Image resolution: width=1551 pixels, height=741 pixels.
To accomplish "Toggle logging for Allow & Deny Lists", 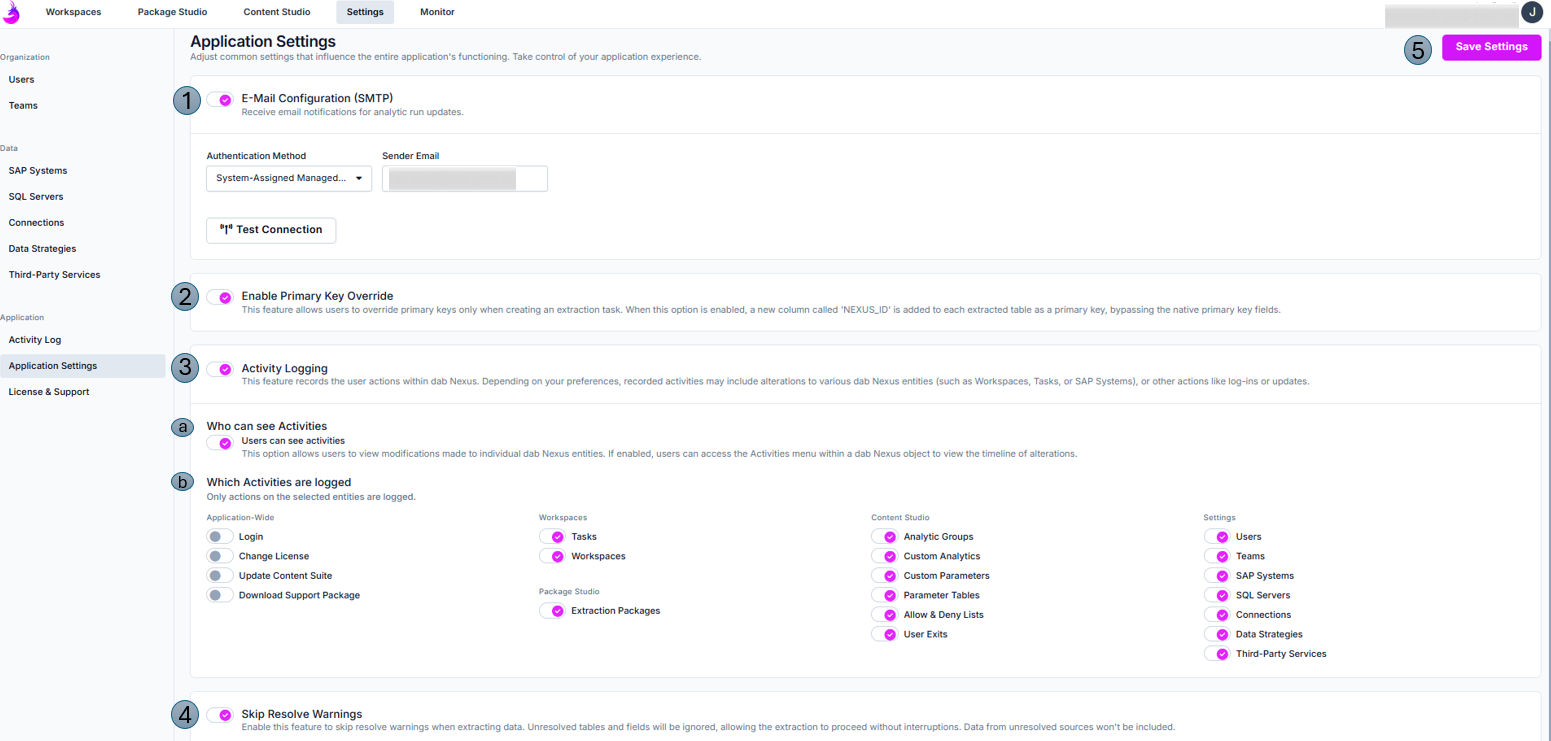I will (884, 615).
